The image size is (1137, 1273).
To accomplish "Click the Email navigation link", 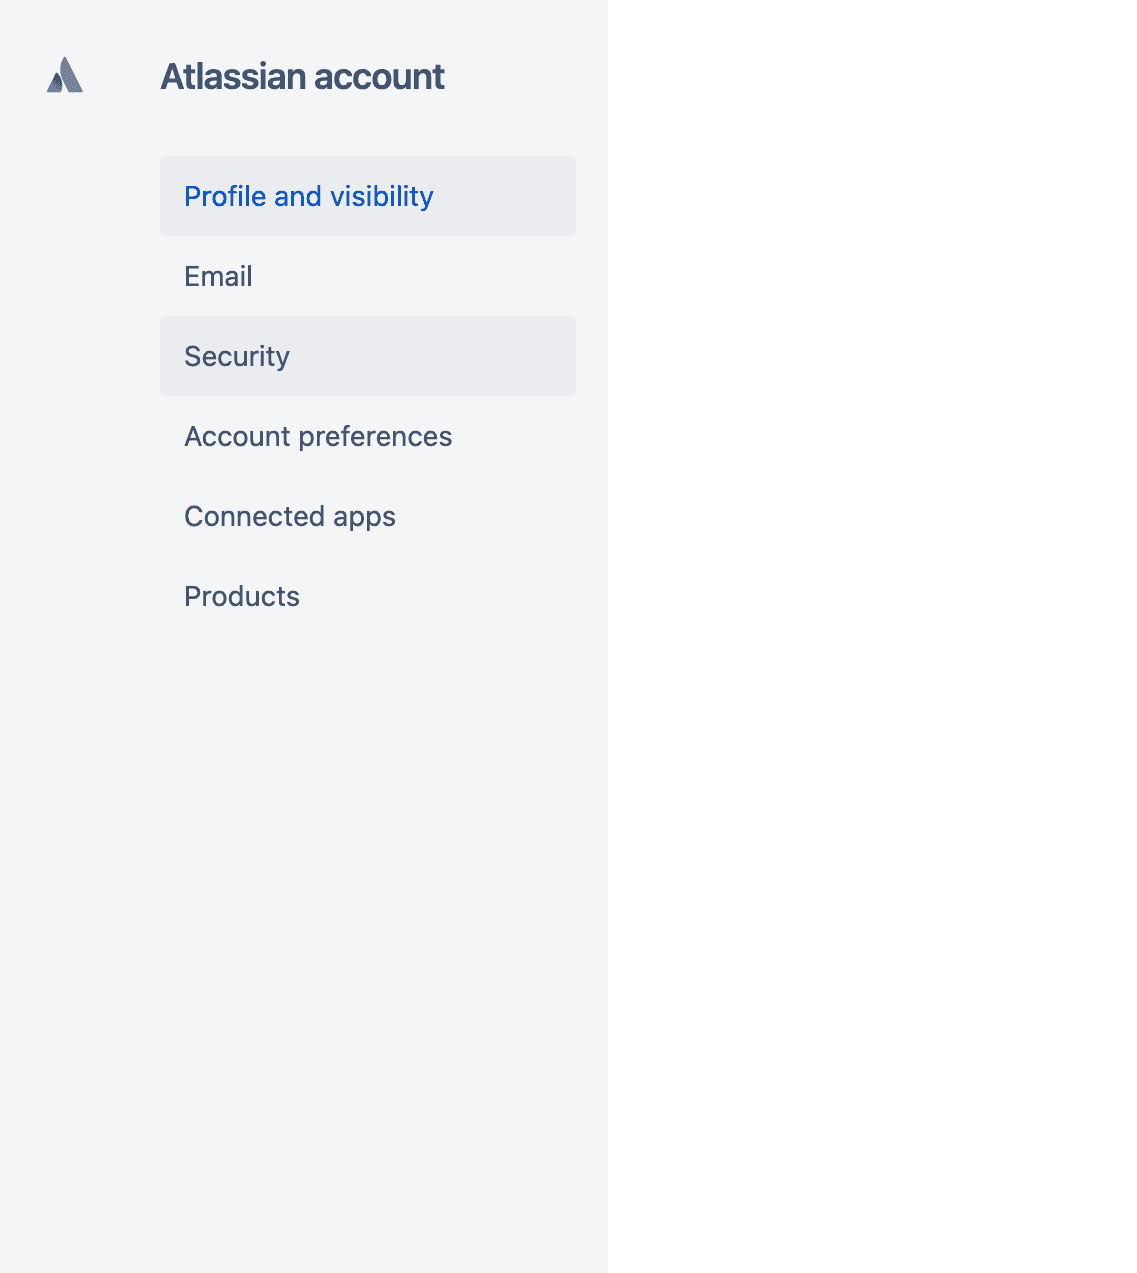I will click(368, 276).
